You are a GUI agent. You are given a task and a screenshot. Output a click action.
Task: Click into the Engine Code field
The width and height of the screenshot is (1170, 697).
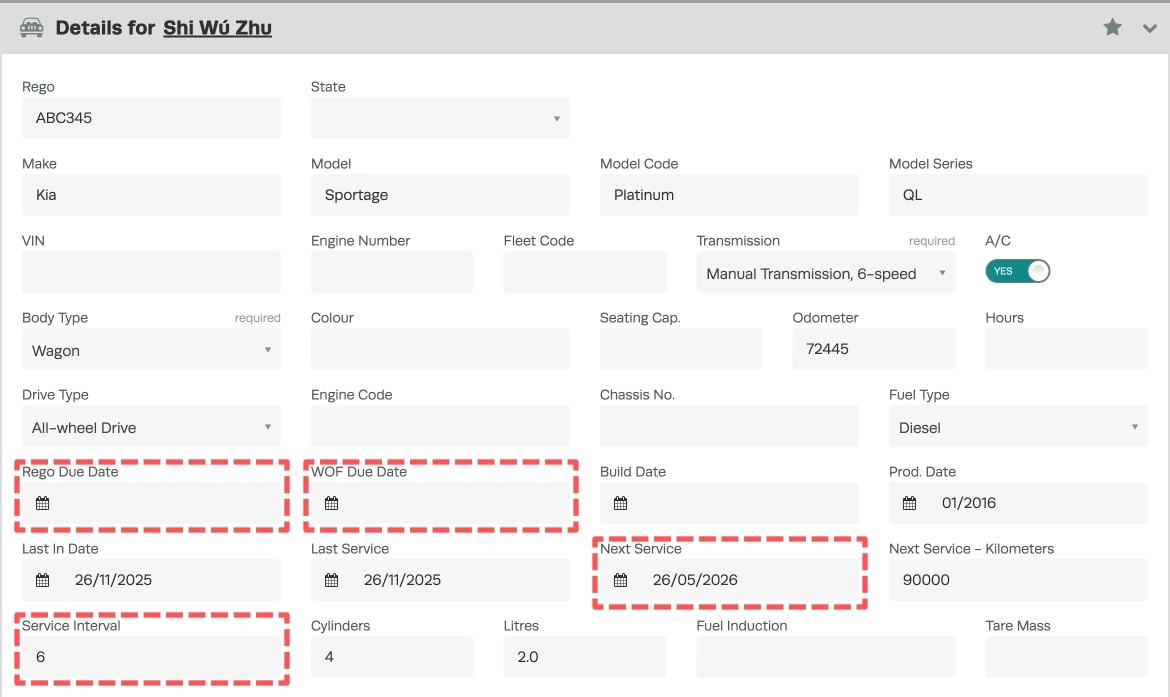[x=440, y=426]
